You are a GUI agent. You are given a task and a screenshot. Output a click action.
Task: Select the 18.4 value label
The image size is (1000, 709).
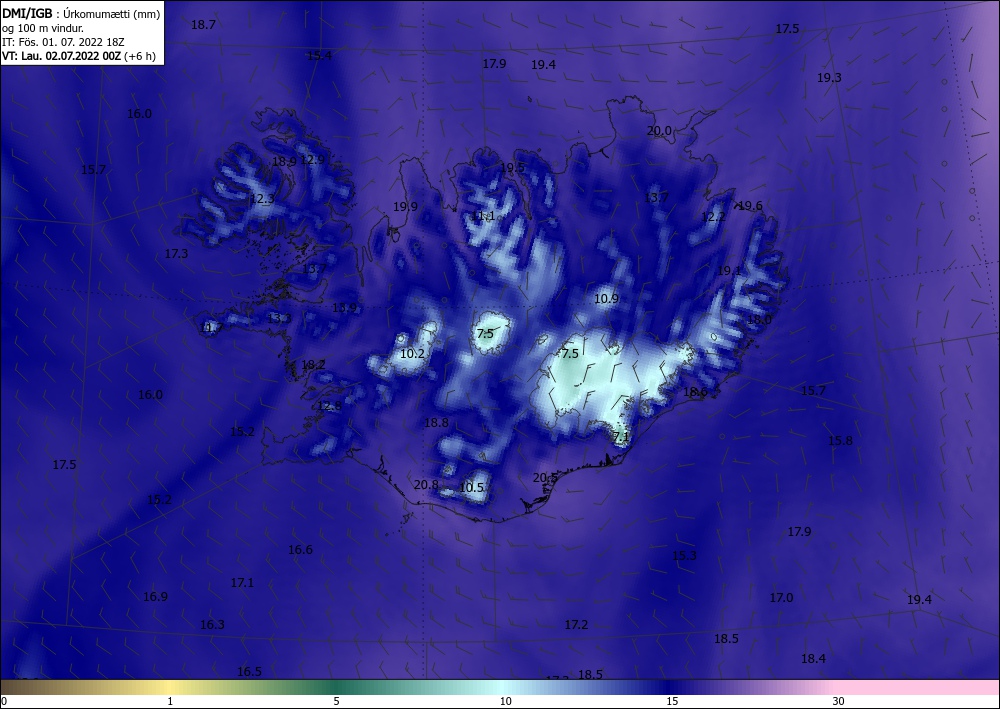[x=814, y=659]
